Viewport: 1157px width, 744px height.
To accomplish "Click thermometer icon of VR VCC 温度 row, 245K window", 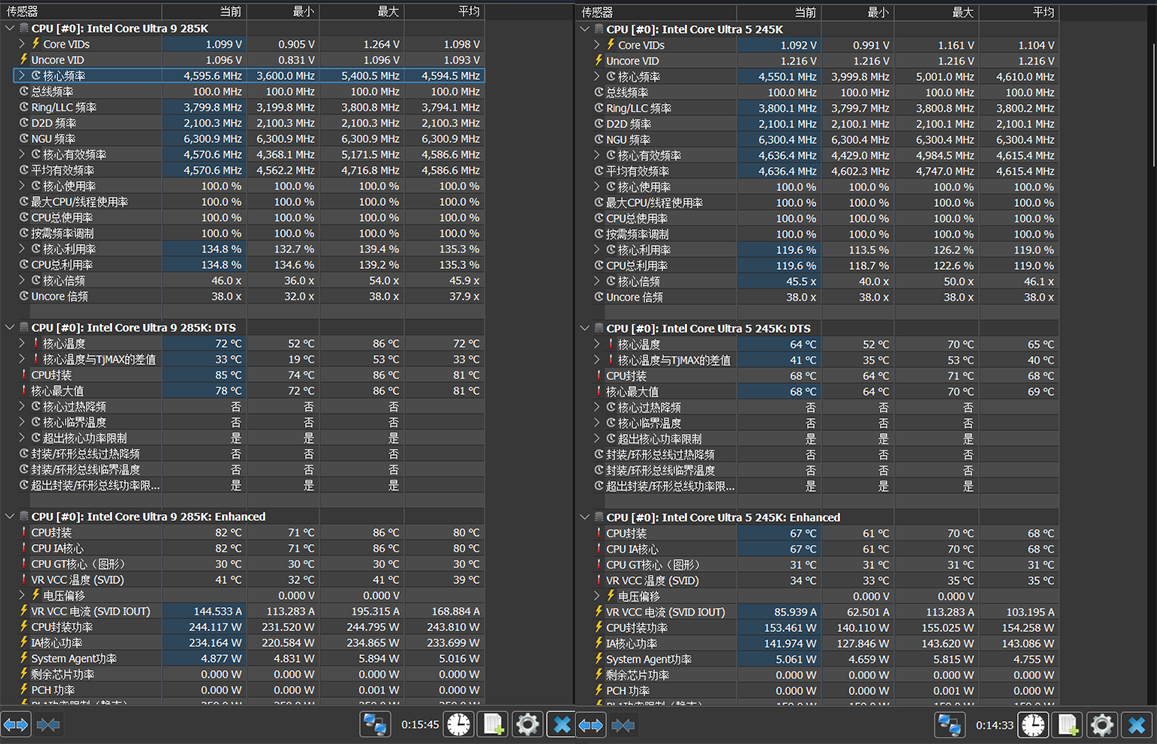I will [x=598, y=580].
